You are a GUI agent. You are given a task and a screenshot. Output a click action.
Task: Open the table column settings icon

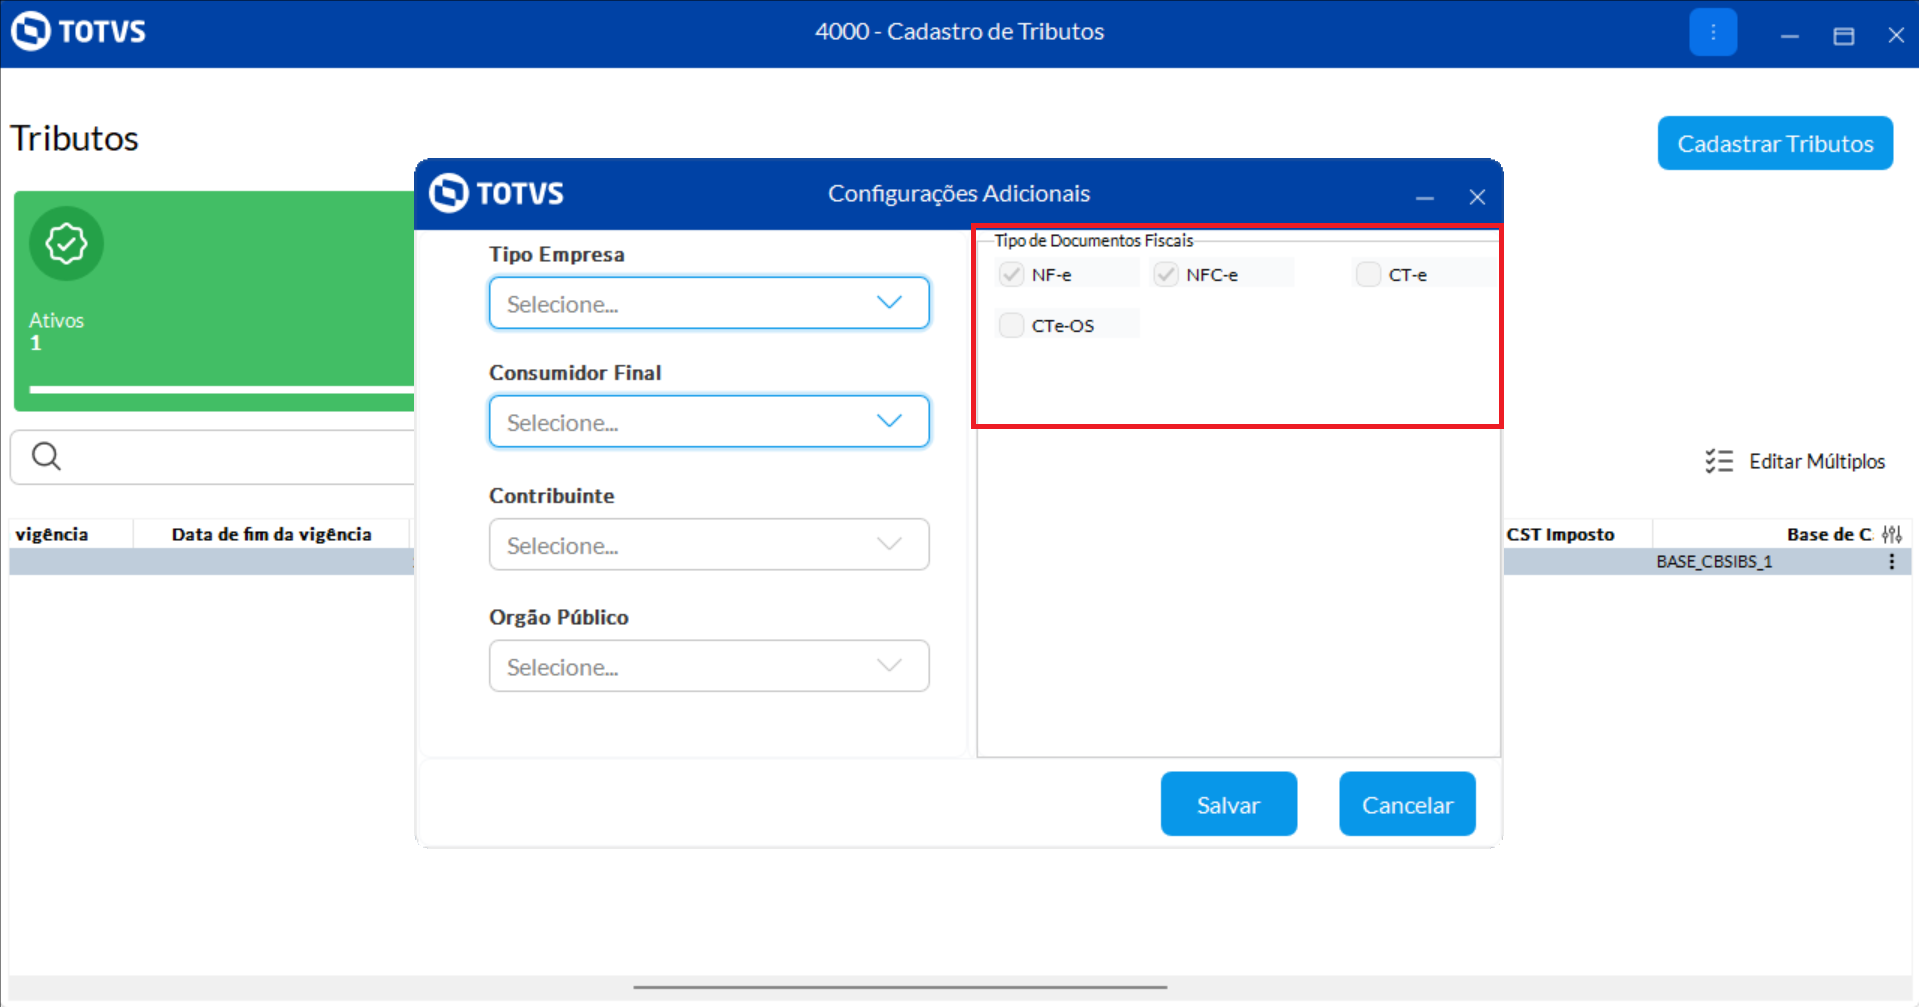[x=1891, y=535]
